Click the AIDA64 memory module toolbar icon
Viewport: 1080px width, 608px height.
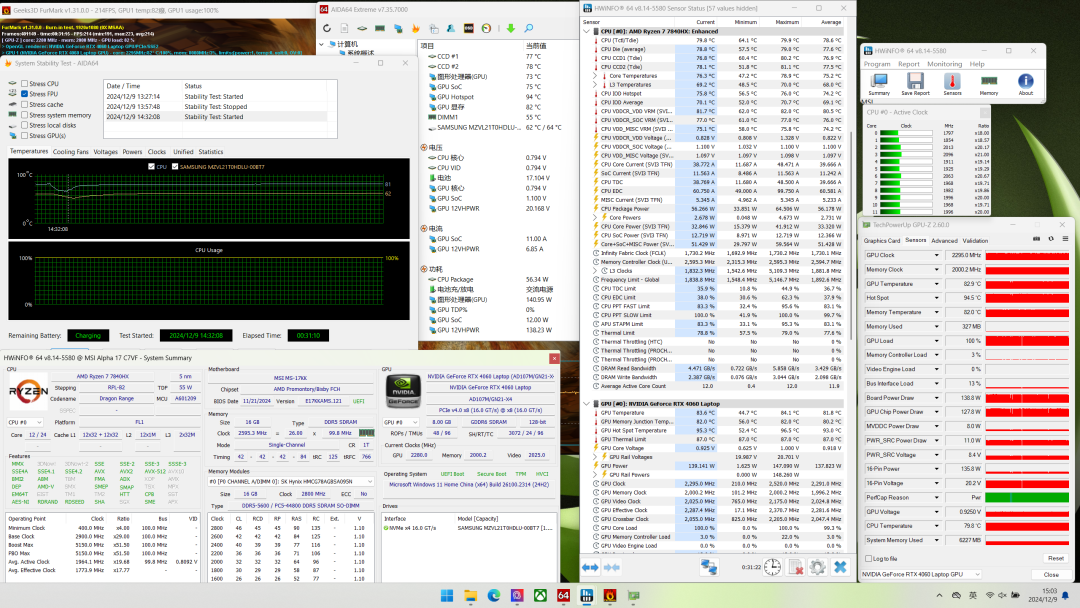tap(380, 28)
